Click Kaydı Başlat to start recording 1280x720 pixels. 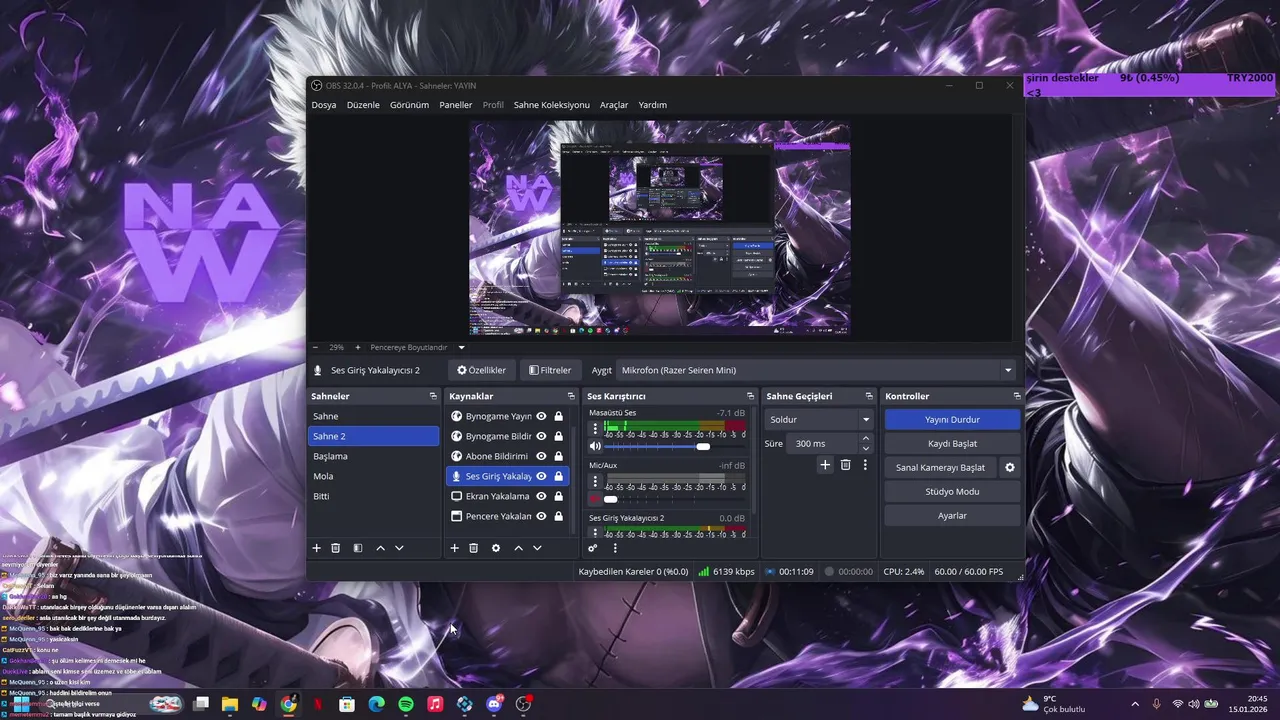[x=952, y=444]
